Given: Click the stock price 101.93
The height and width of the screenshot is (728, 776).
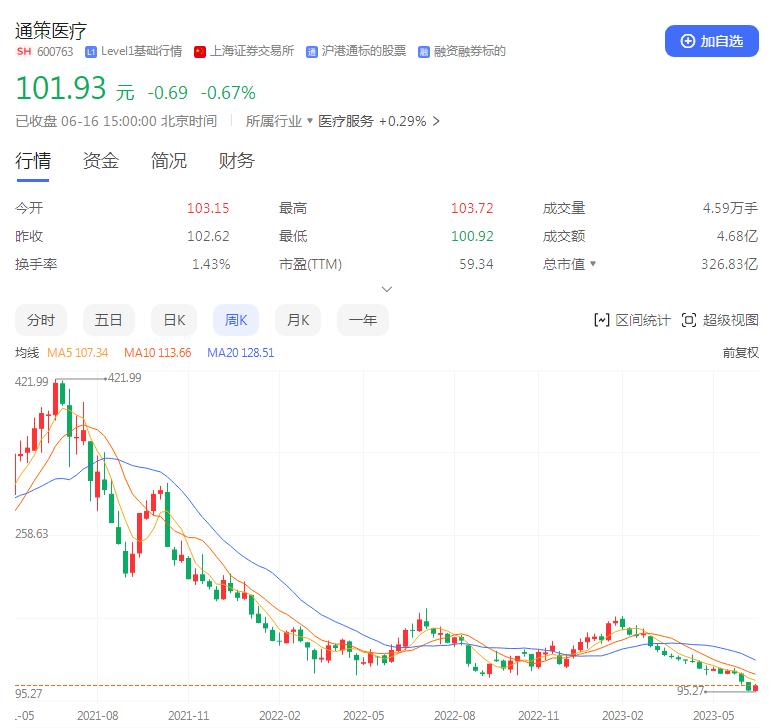Looking at the screenshot, I should [x=61, y=88].
